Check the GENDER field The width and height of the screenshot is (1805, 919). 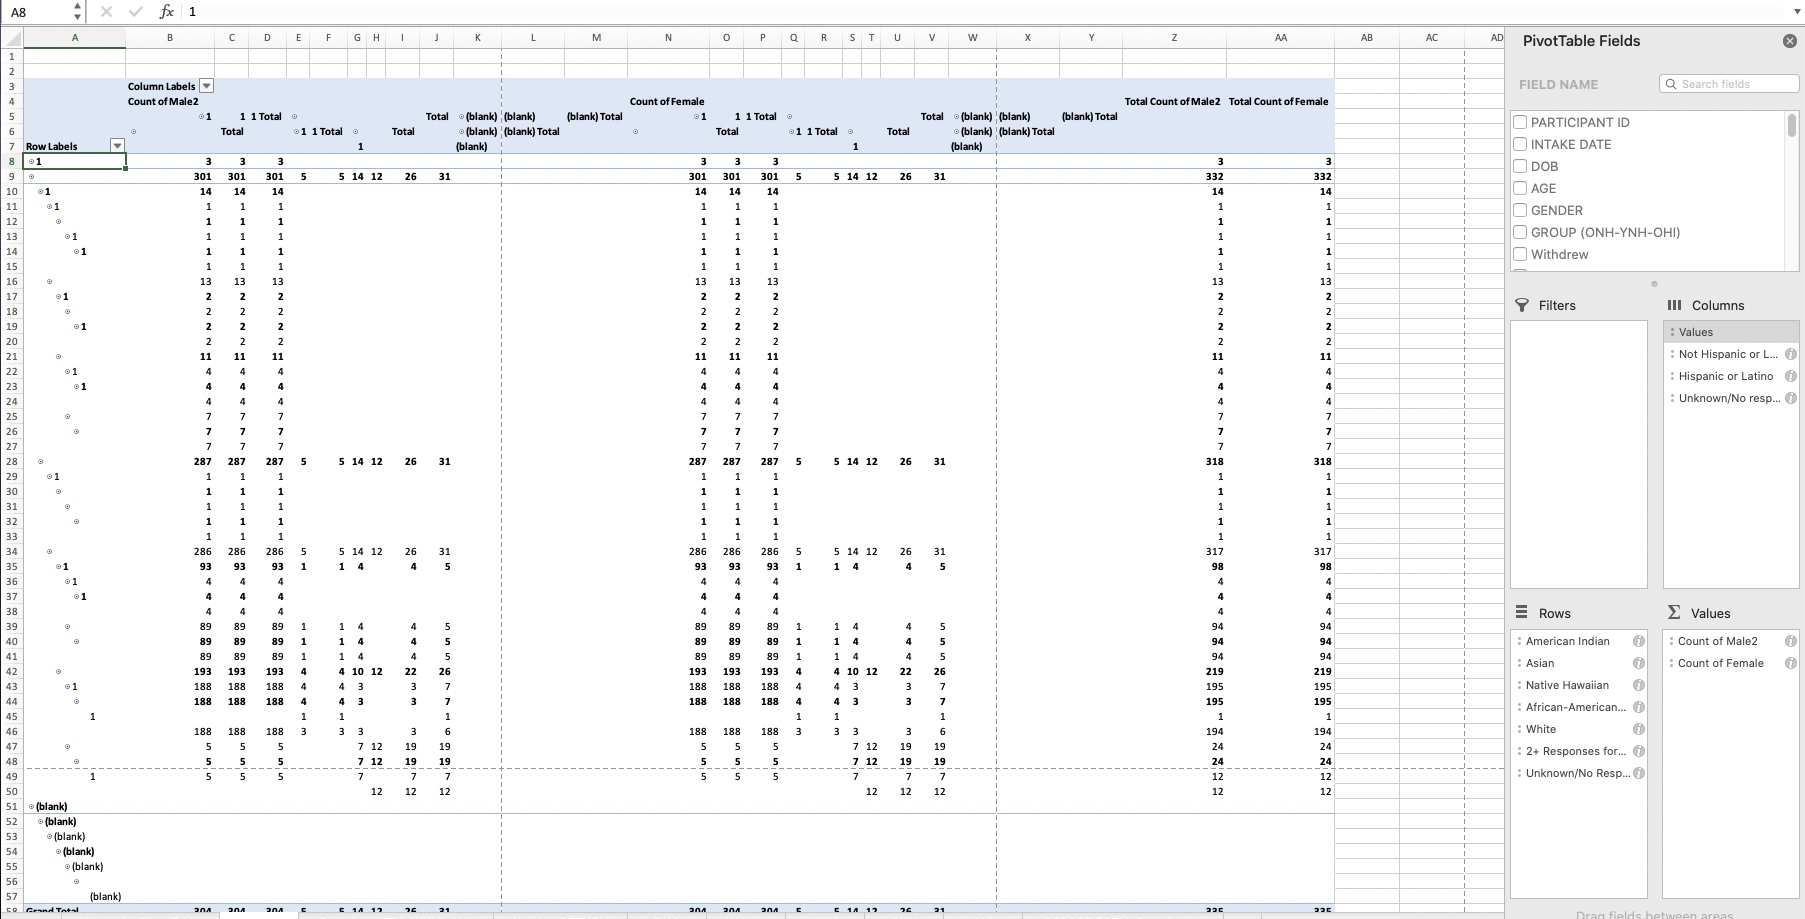(x=1520, y=210)
